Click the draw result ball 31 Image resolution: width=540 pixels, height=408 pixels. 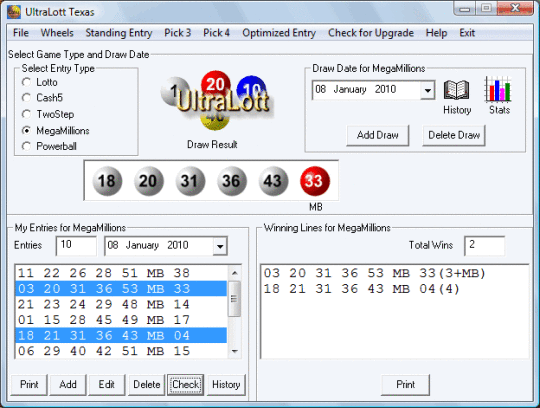190,181
